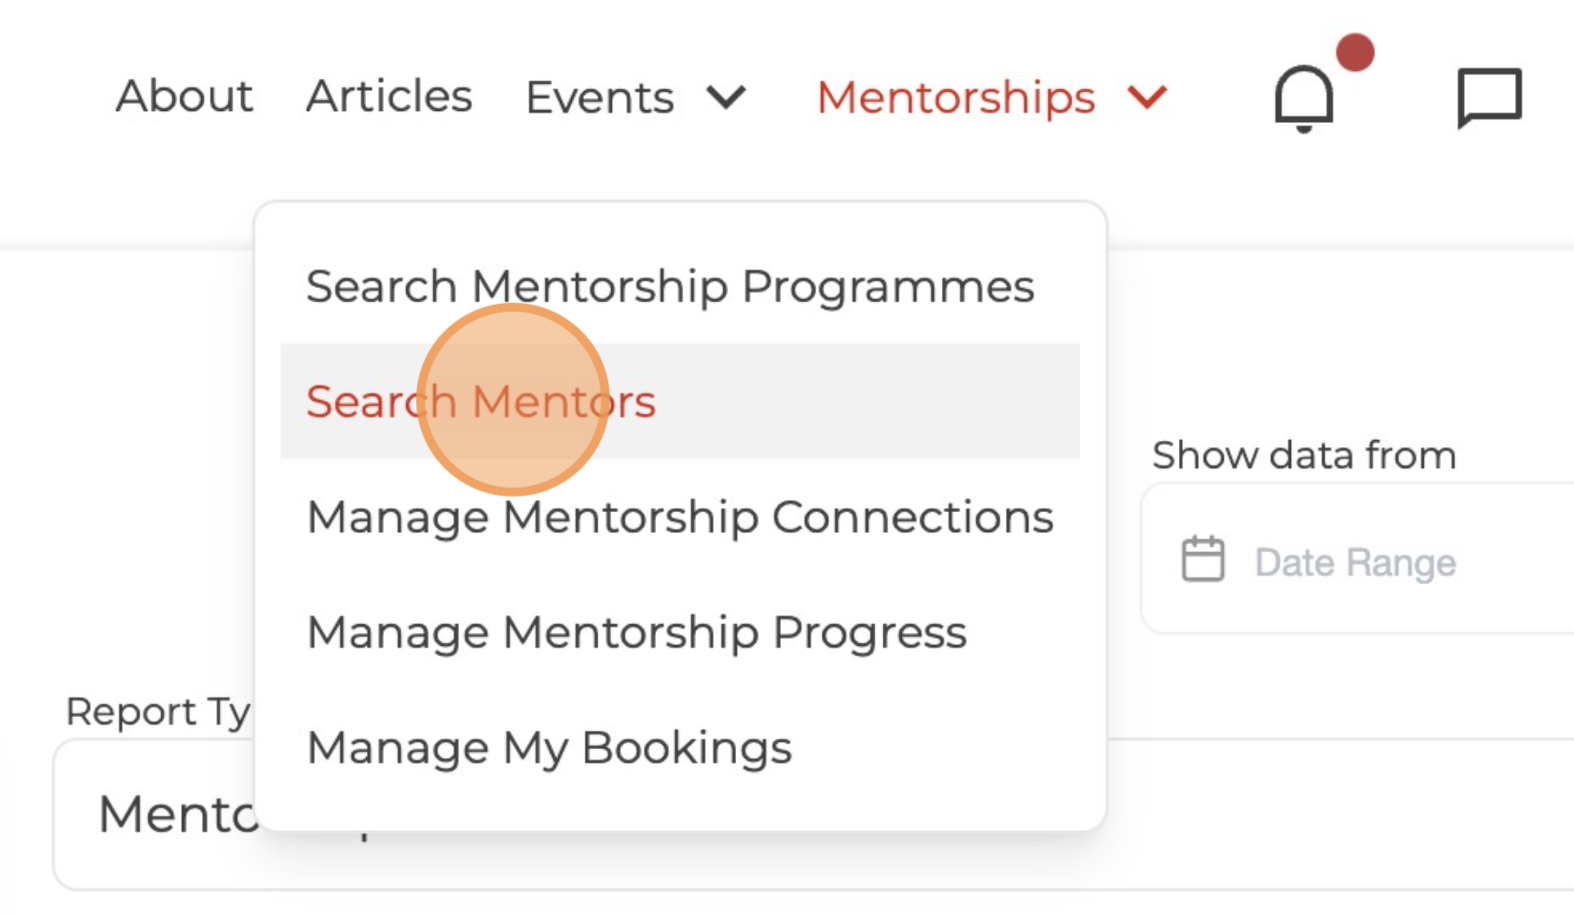1574x916 pixels.
Task: Click the Mentorships navigation label
Action: coord(956,98)
